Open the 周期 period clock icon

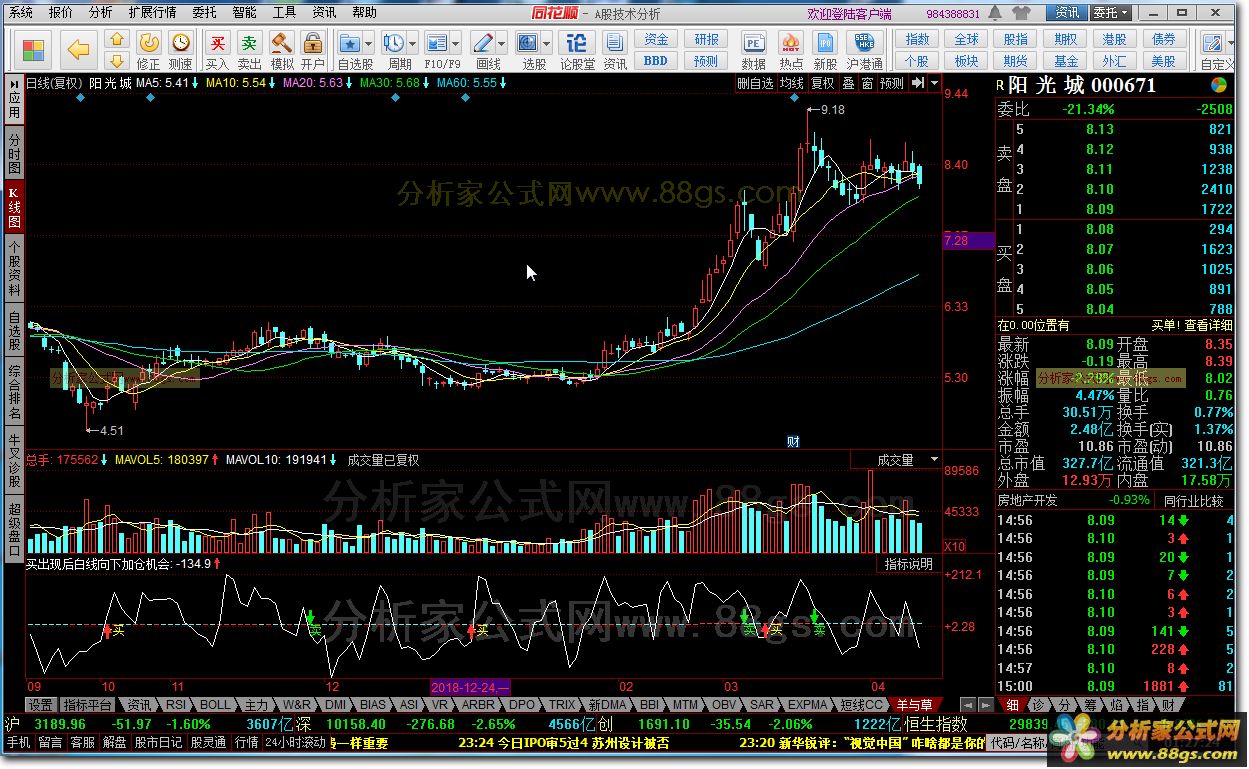tap(393, 44)
